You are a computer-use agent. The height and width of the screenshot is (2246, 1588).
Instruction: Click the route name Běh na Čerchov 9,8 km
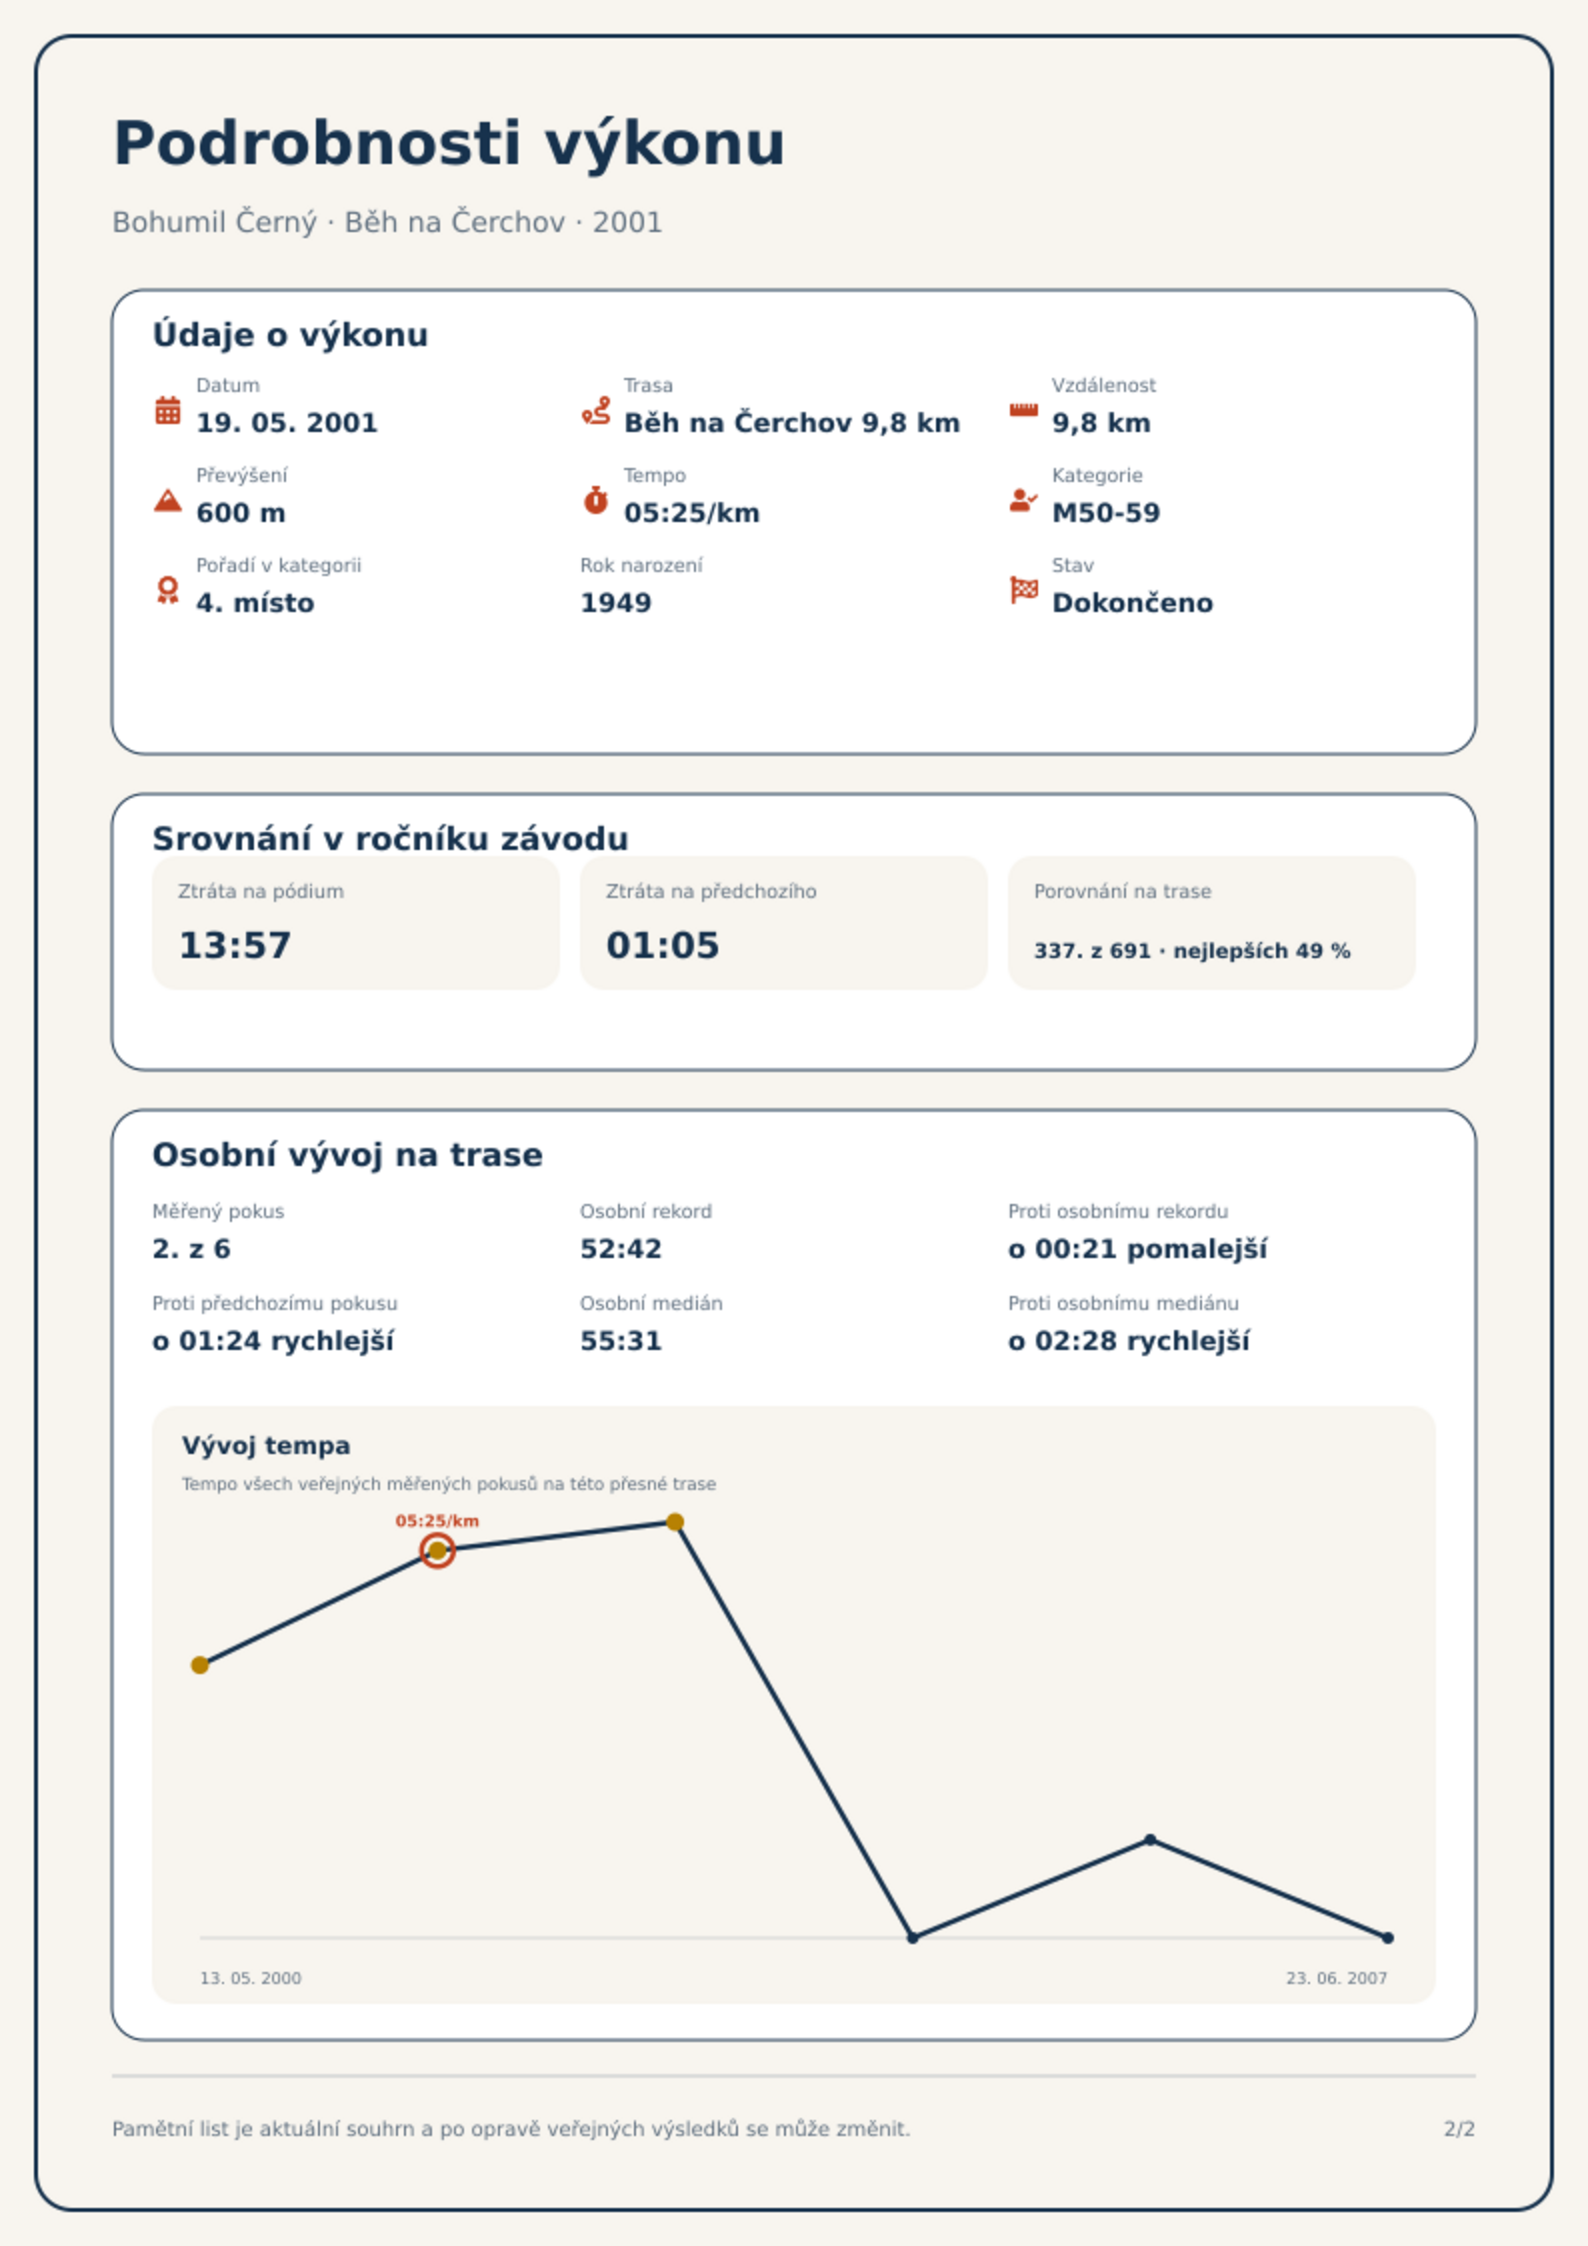pyautogui.click(x=791, y=423)
